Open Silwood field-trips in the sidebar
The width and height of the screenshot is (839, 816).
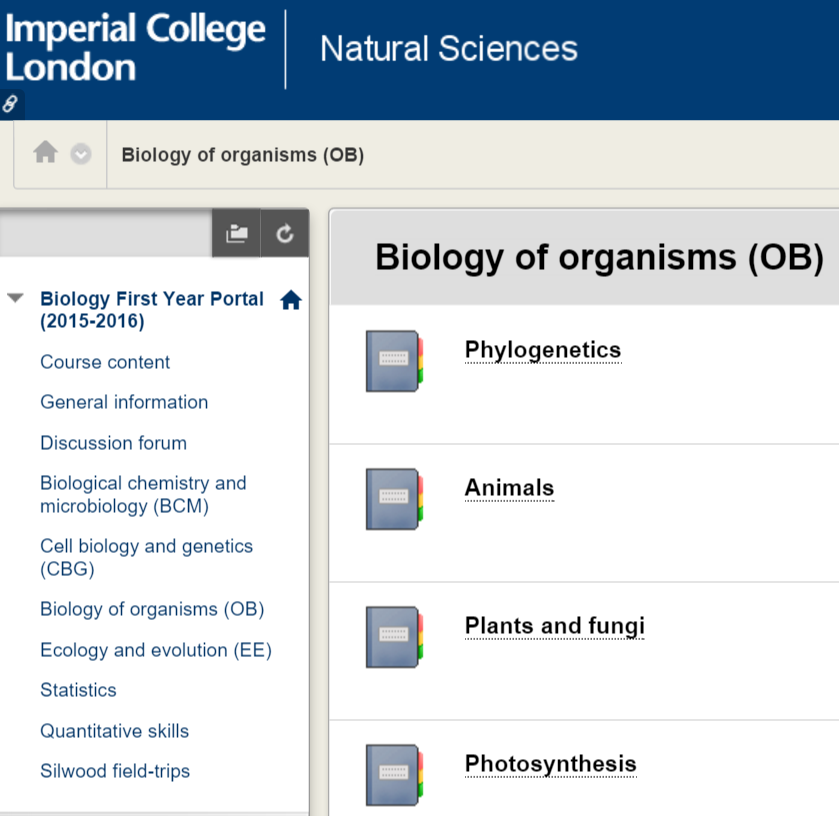[114, 771]
